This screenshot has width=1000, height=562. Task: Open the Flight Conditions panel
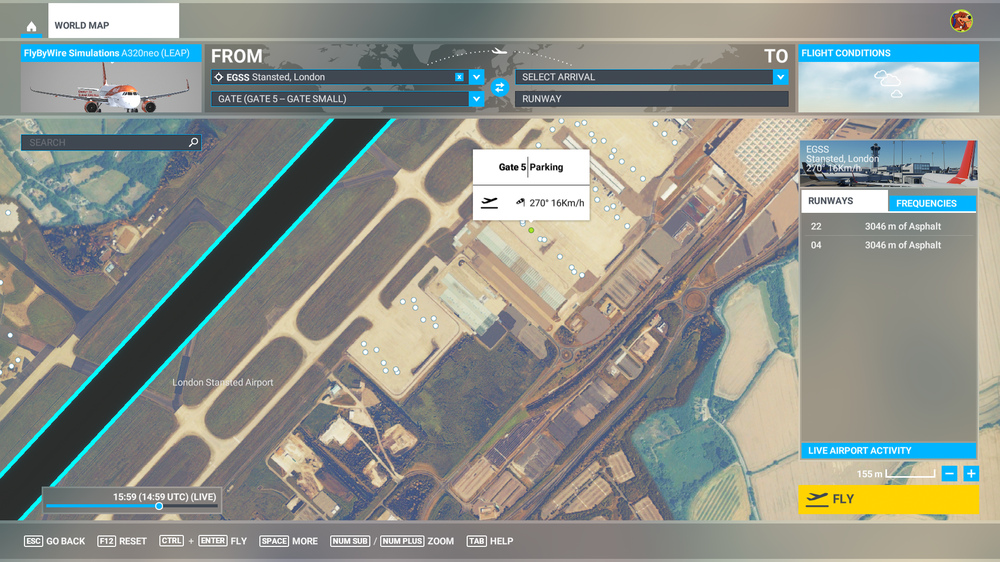pos(888,53)
